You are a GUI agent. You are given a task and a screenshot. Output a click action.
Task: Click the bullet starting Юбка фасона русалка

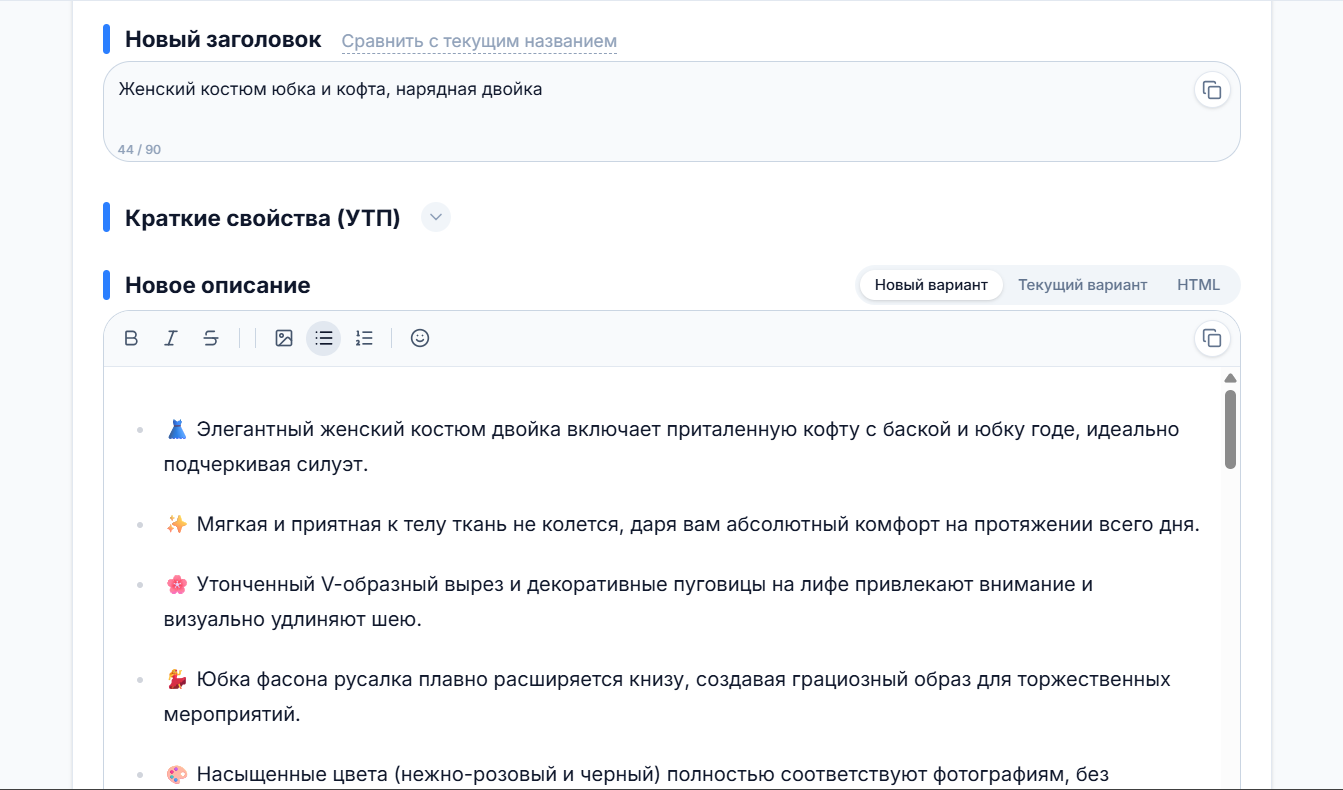tap(667, 697)
